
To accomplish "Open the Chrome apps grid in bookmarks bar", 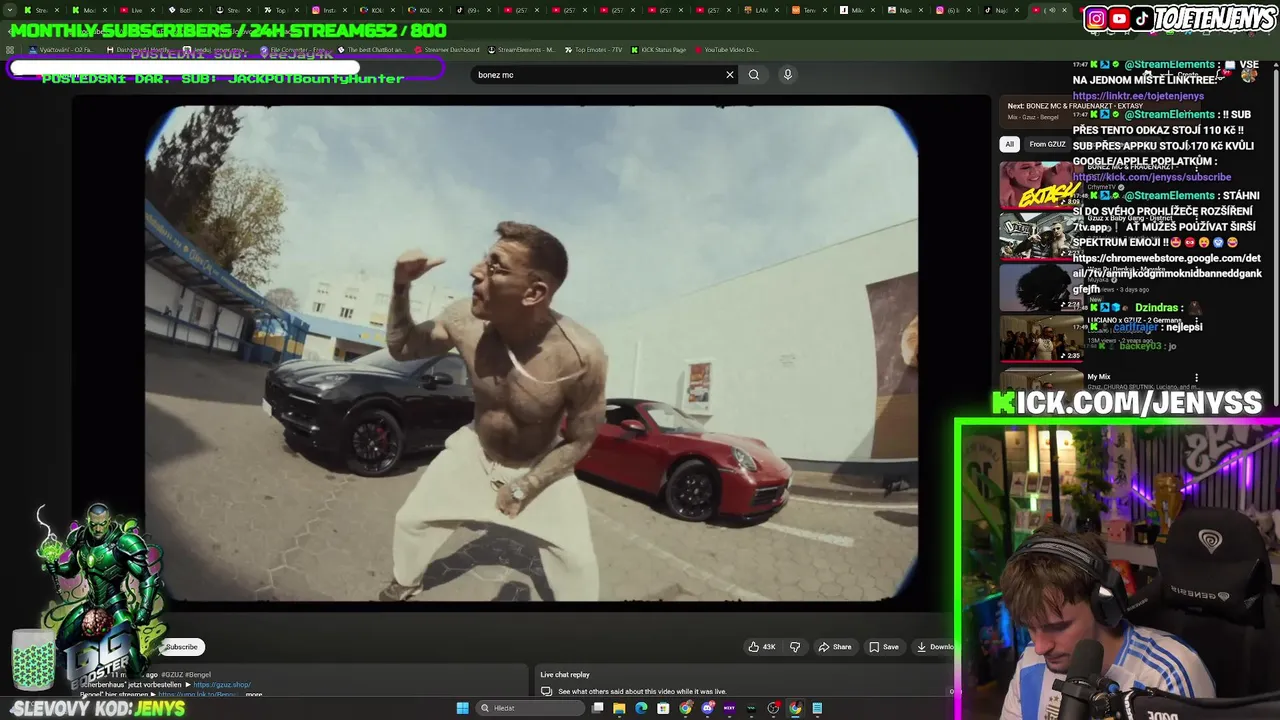I will (10, 50).
